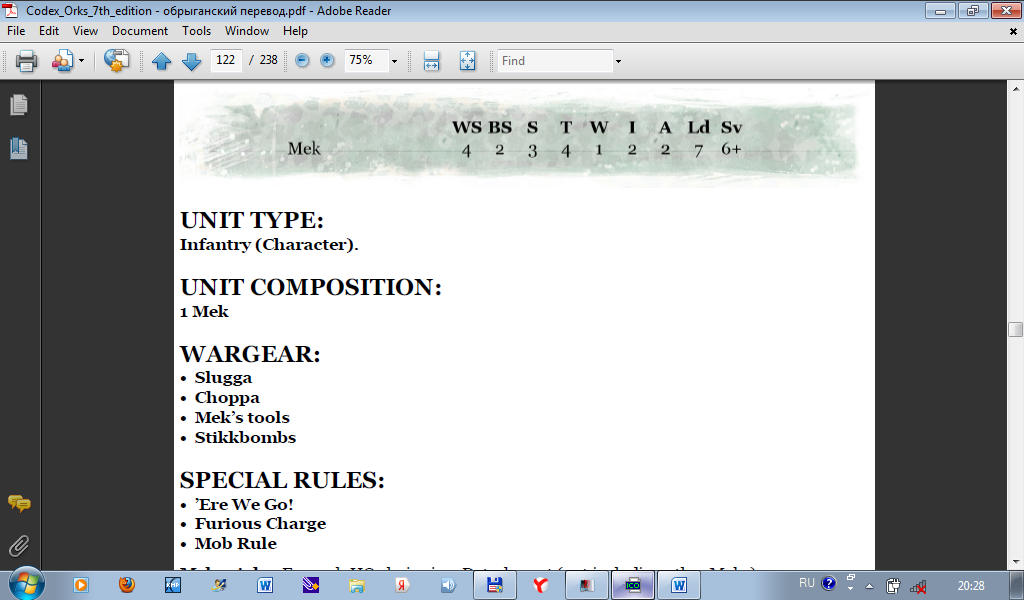The width and height of the screenshot is (1024, 600).
Task: Open the Windows Start menu
Action: pos(26,584)
